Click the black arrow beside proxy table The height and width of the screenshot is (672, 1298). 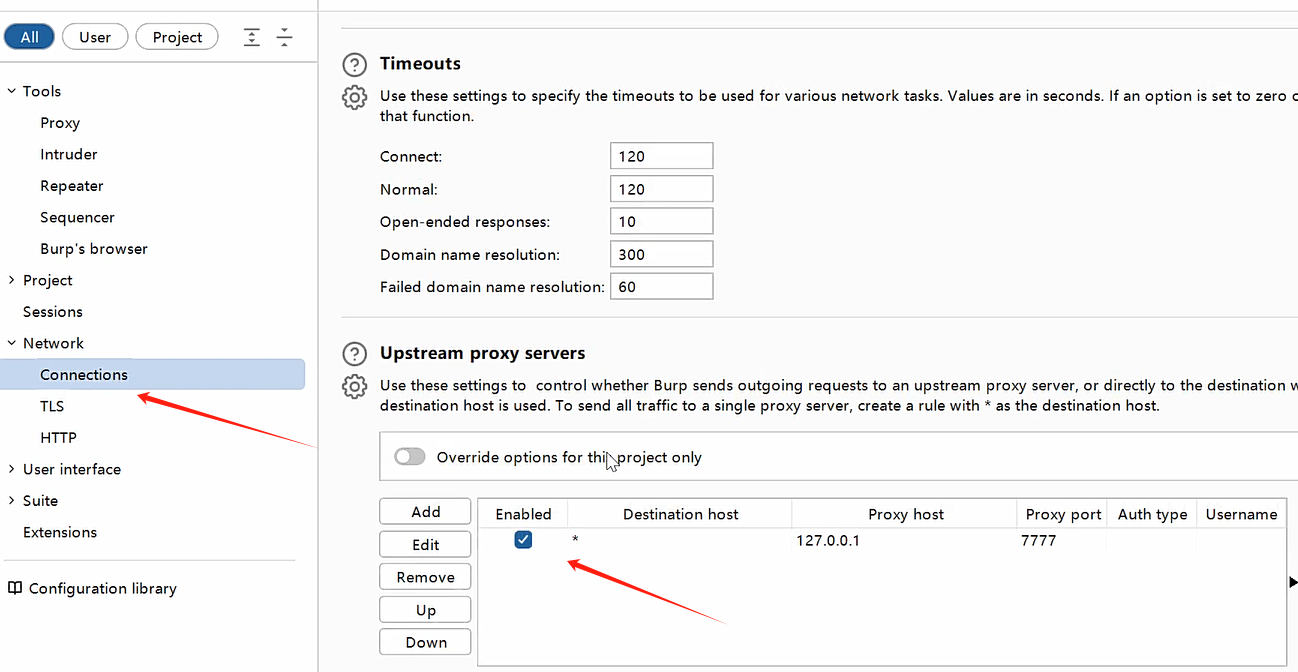[1292, 581]
